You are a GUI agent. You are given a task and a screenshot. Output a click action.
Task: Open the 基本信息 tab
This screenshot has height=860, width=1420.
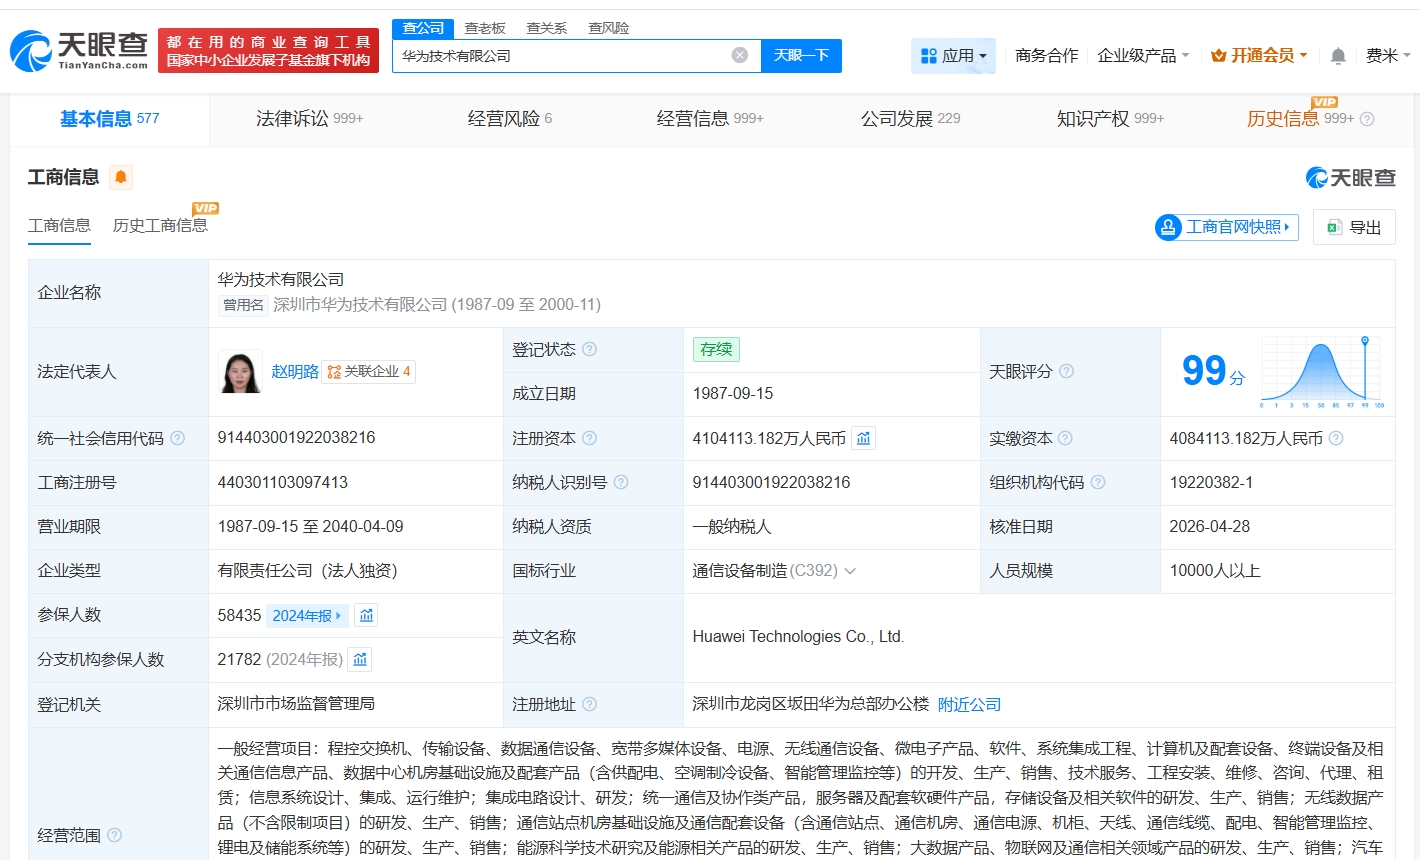coord(110,119)
